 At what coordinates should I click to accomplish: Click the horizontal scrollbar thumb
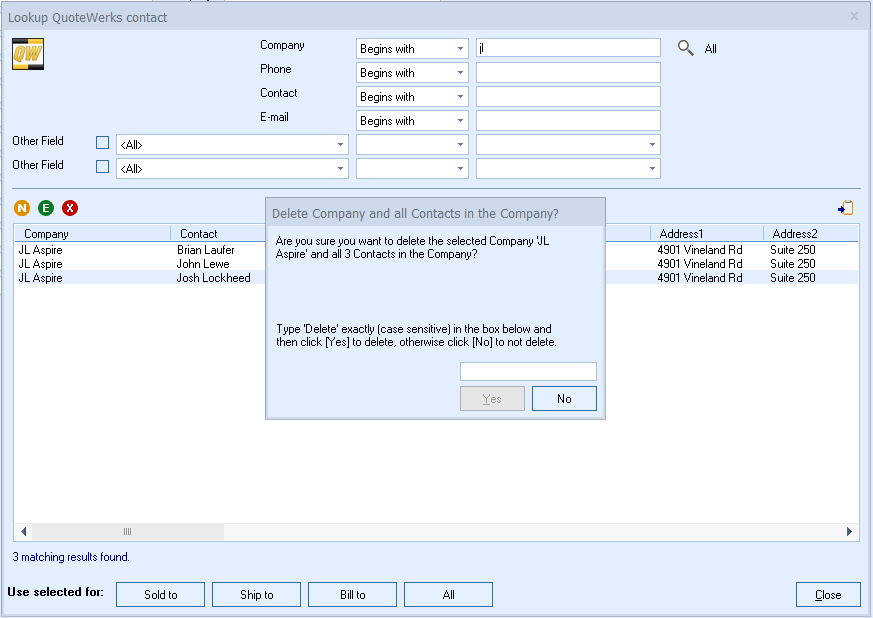[127, 532]
